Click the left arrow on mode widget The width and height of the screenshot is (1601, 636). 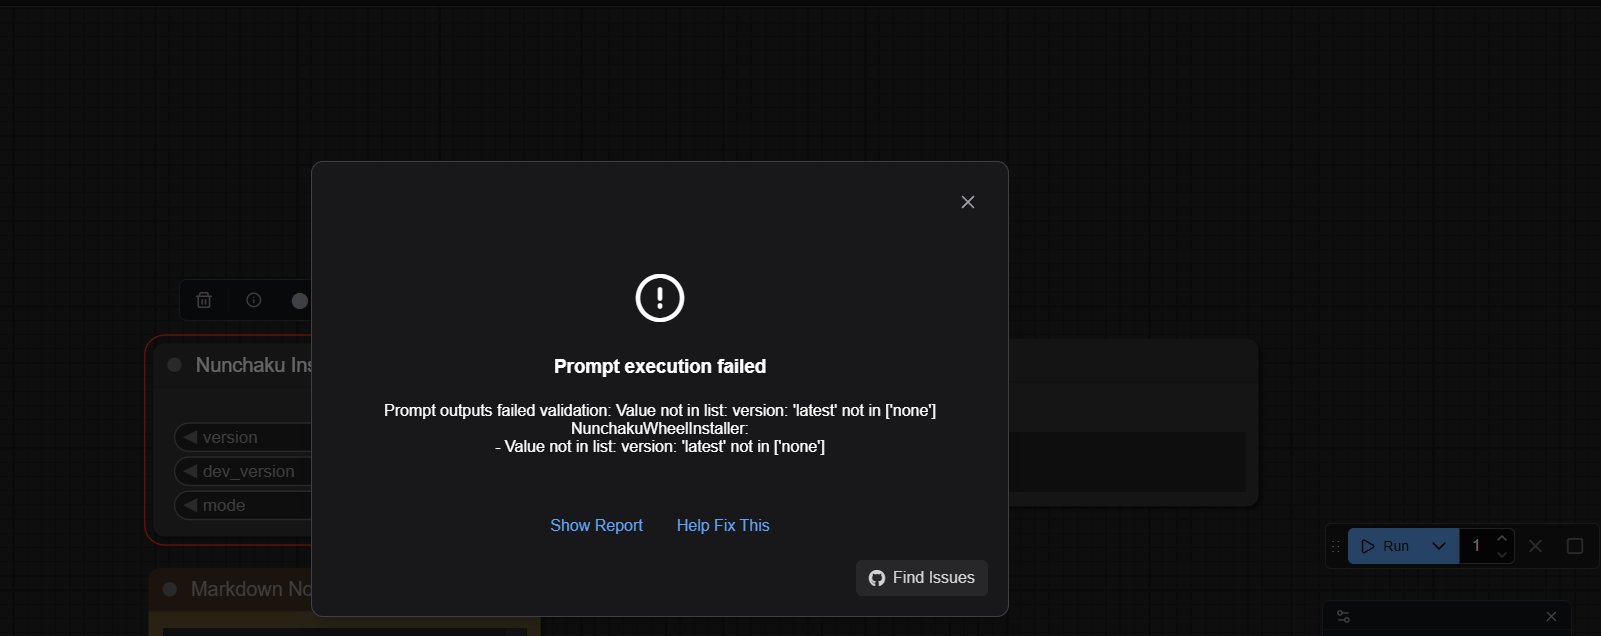coord(190,505)
